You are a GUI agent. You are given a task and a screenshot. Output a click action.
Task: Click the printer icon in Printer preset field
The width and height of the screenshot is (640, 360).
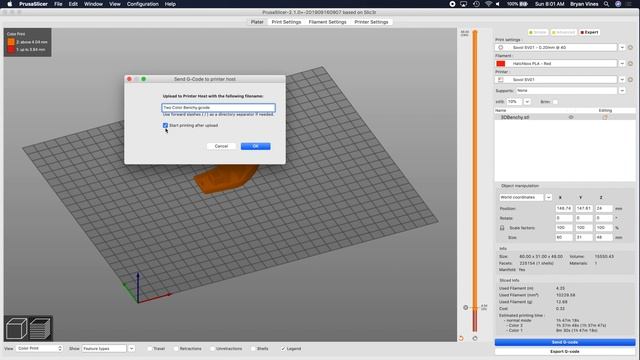[501, 80]
